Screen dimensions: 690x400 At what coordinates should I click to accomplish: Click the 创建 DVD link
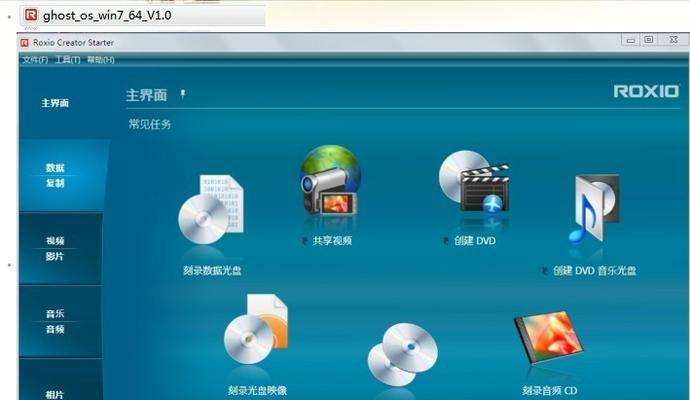[x=475, y=241]
